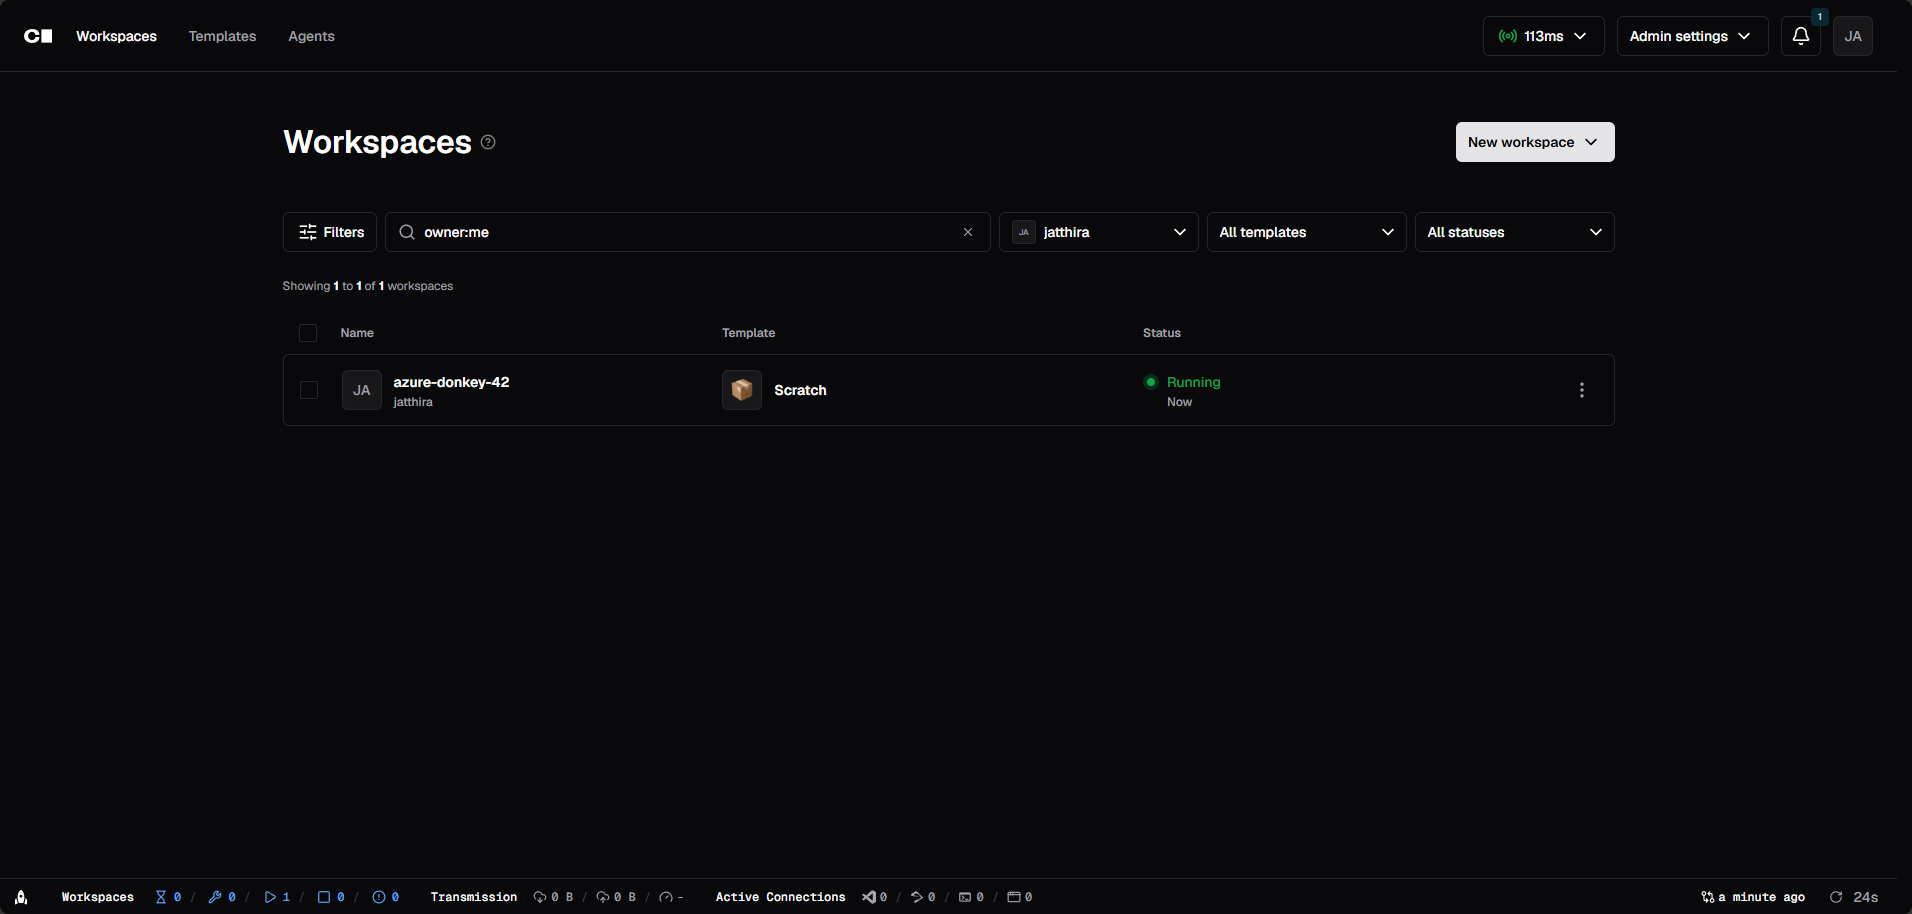The image size is (1912, 914).
Task: Click the SSH terminal connections icon
Action: point(965,897)
